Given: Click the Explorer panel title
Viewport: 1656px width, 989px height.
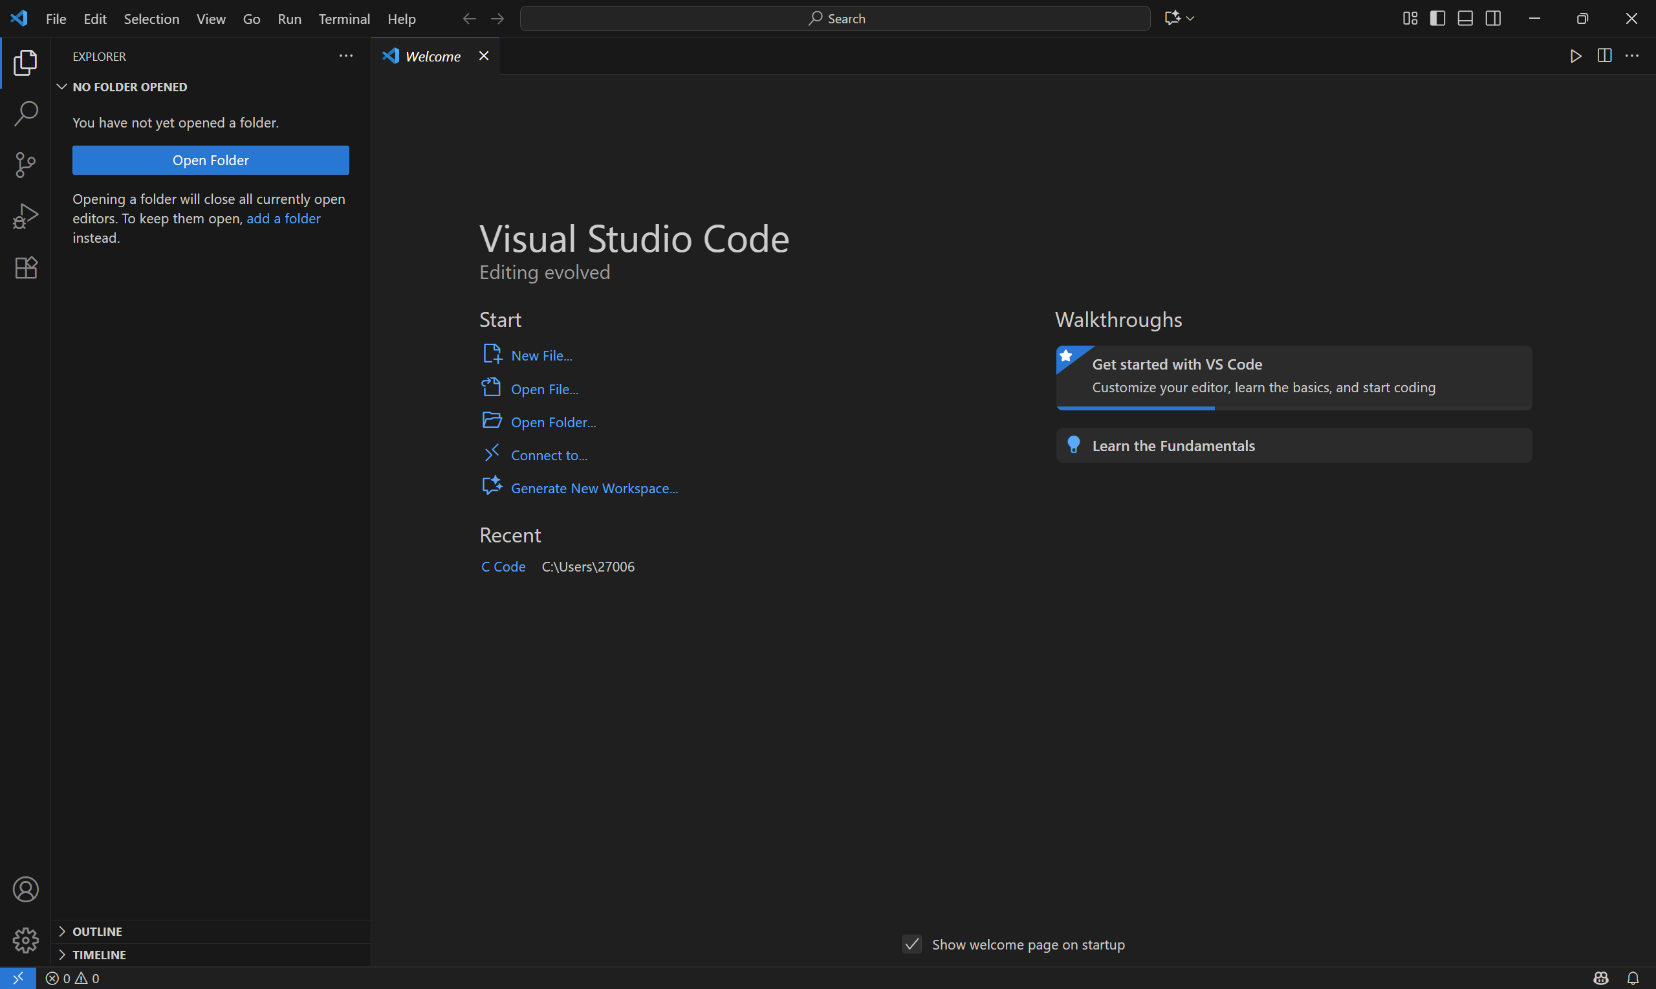Looking at the screenshot, I should [x=100, y=57].
